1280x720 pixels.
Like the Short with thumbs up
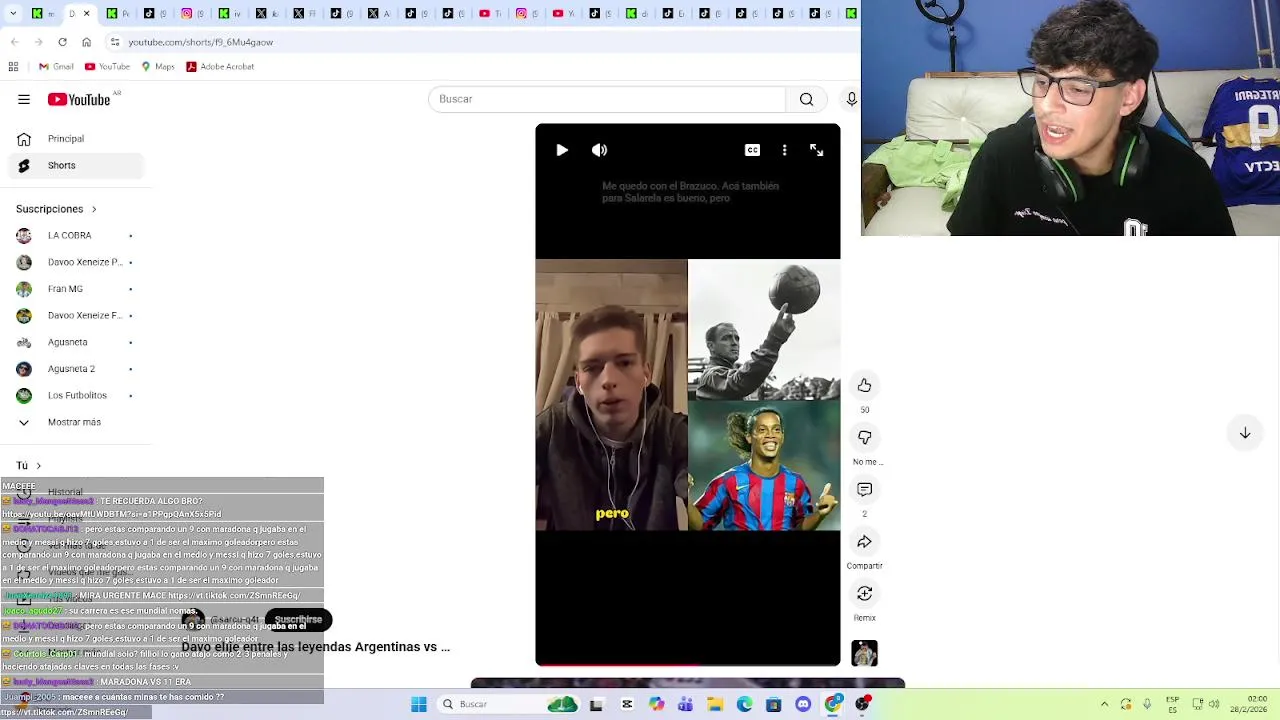[865, 385]
